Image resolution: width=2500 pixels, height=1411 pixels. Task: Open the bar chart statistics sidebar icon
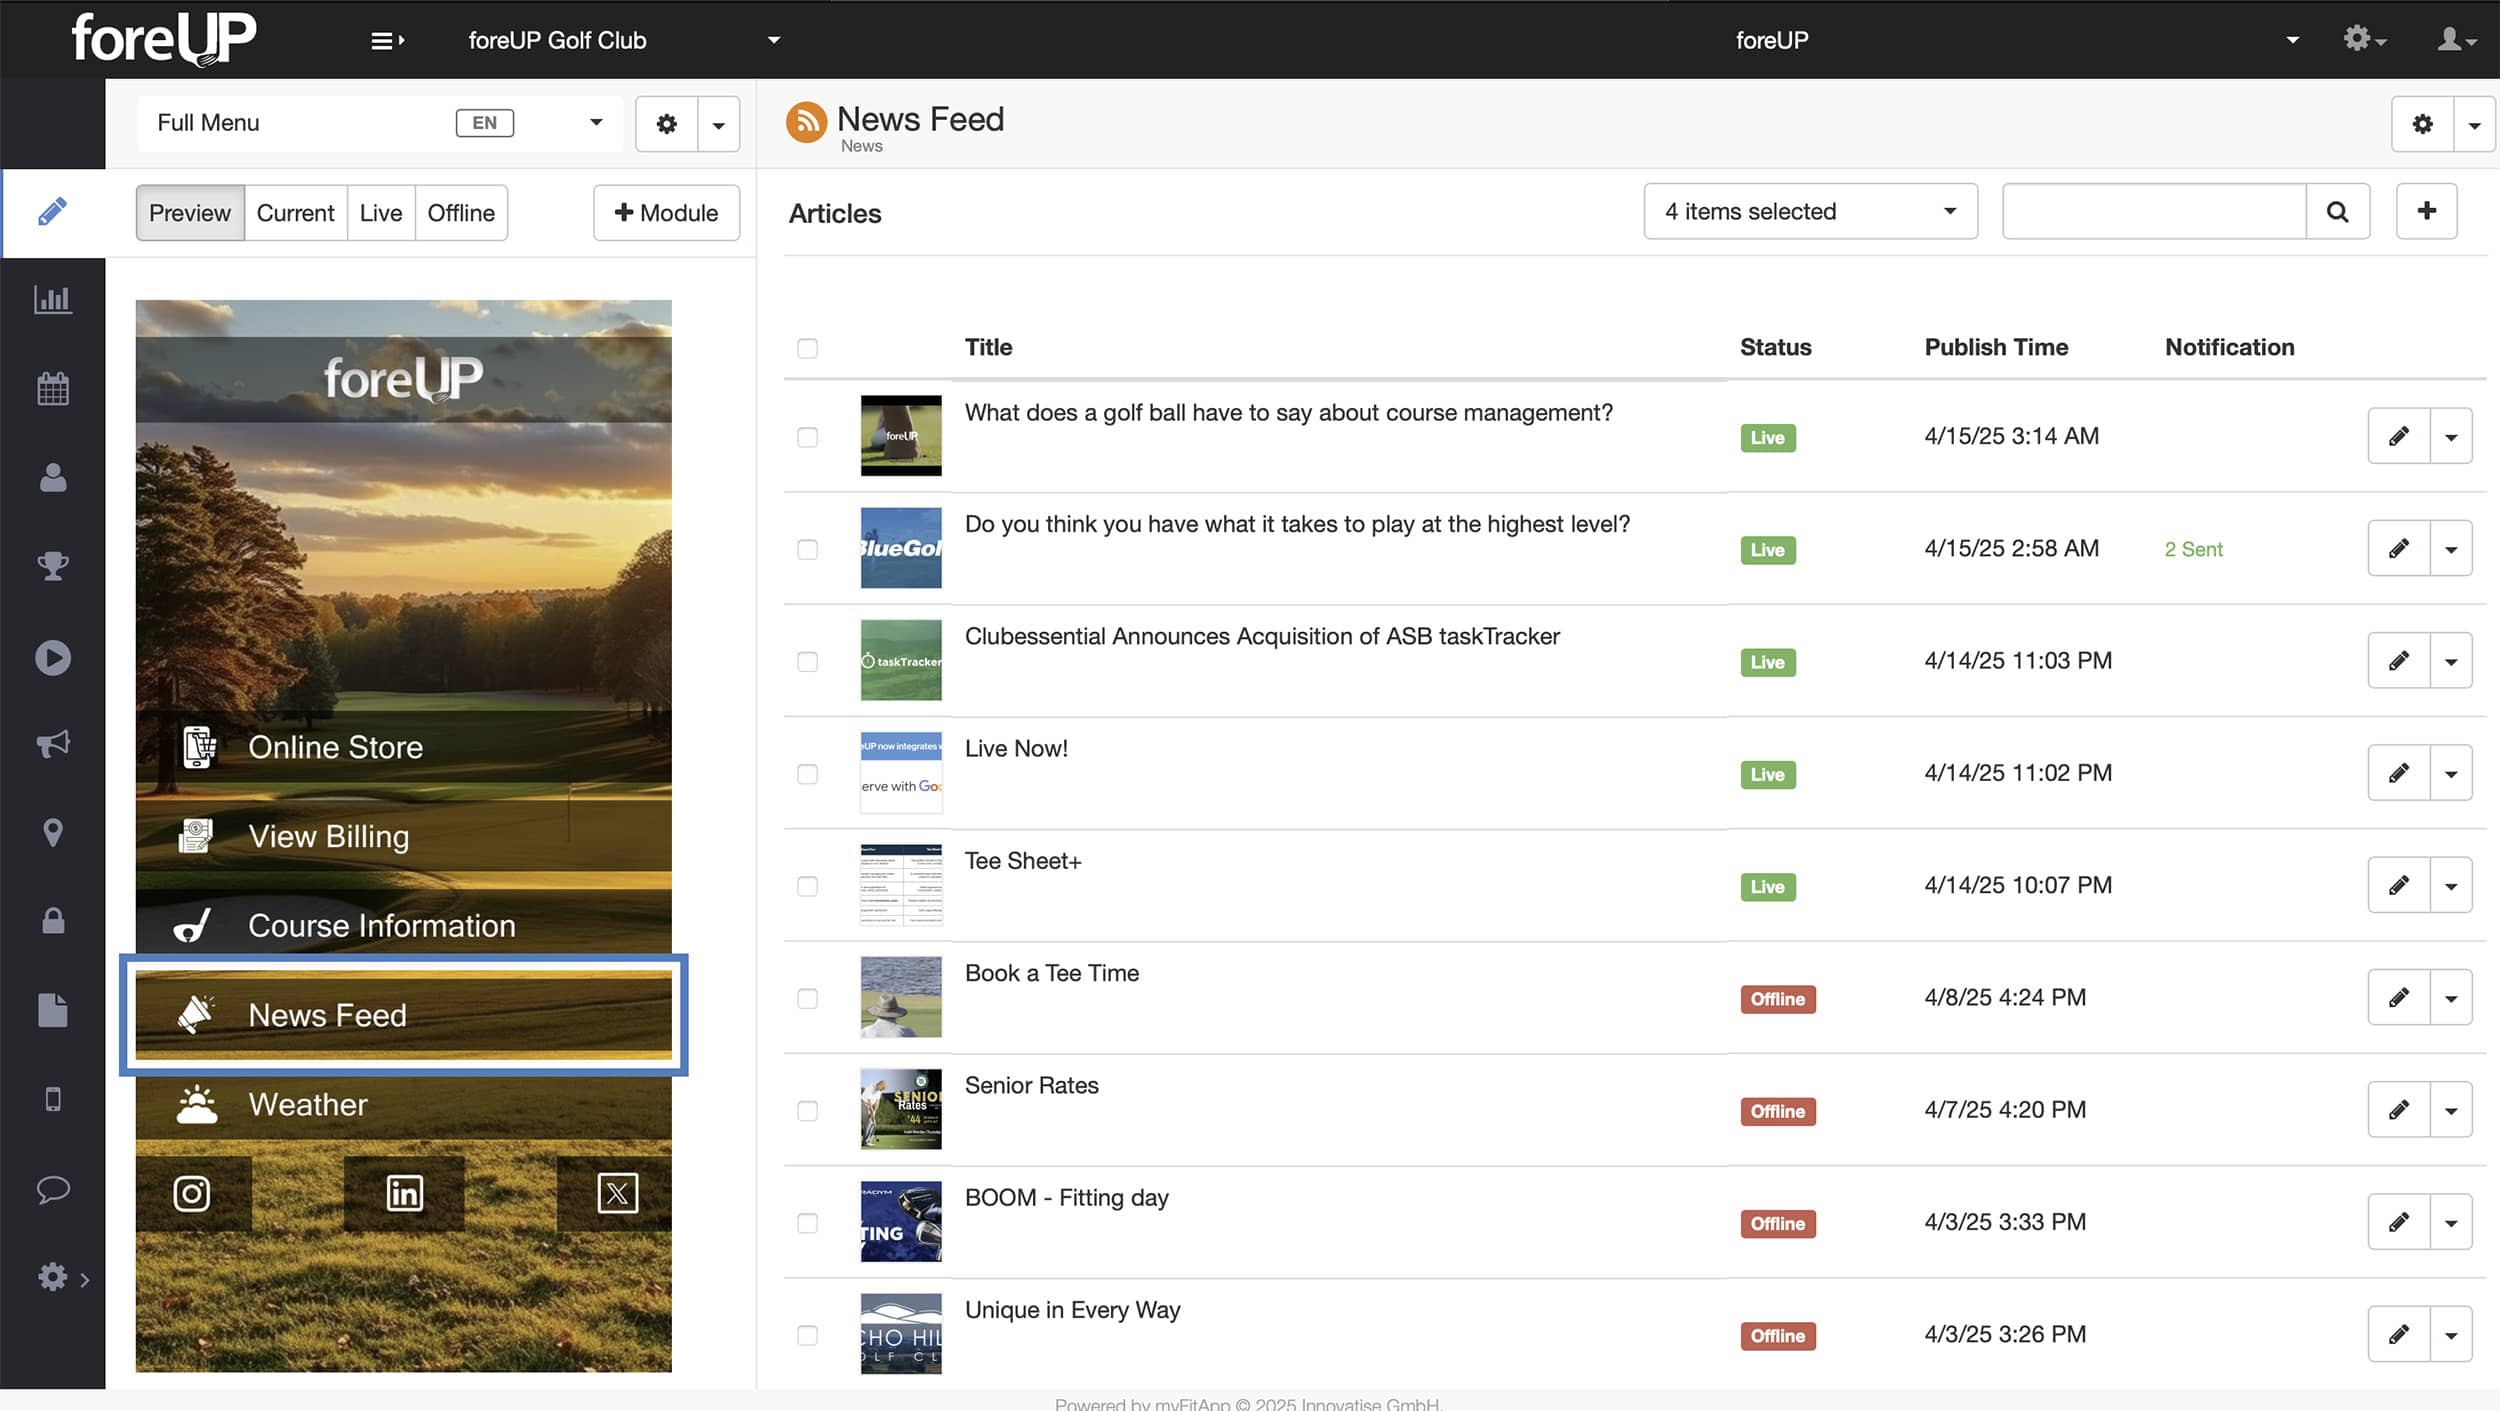pos(53,299)
